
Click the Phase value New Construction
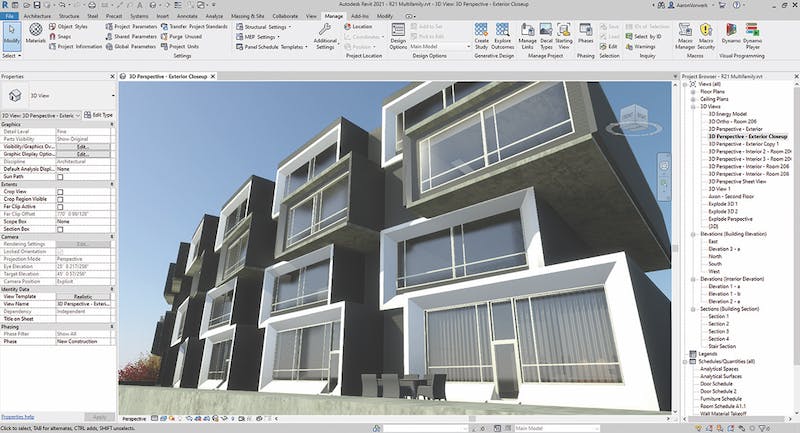83,342
